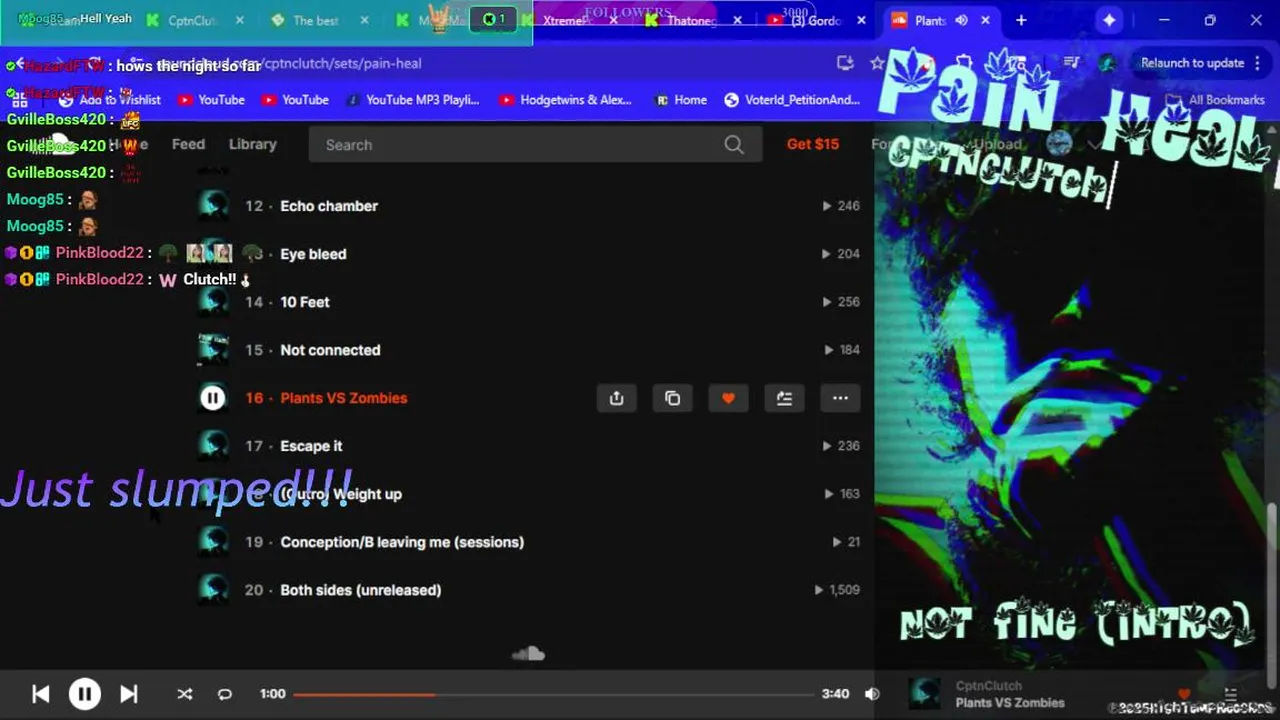Toggle repeat in player bar
The image size is (1280, 720).
(x=225, y=694)
